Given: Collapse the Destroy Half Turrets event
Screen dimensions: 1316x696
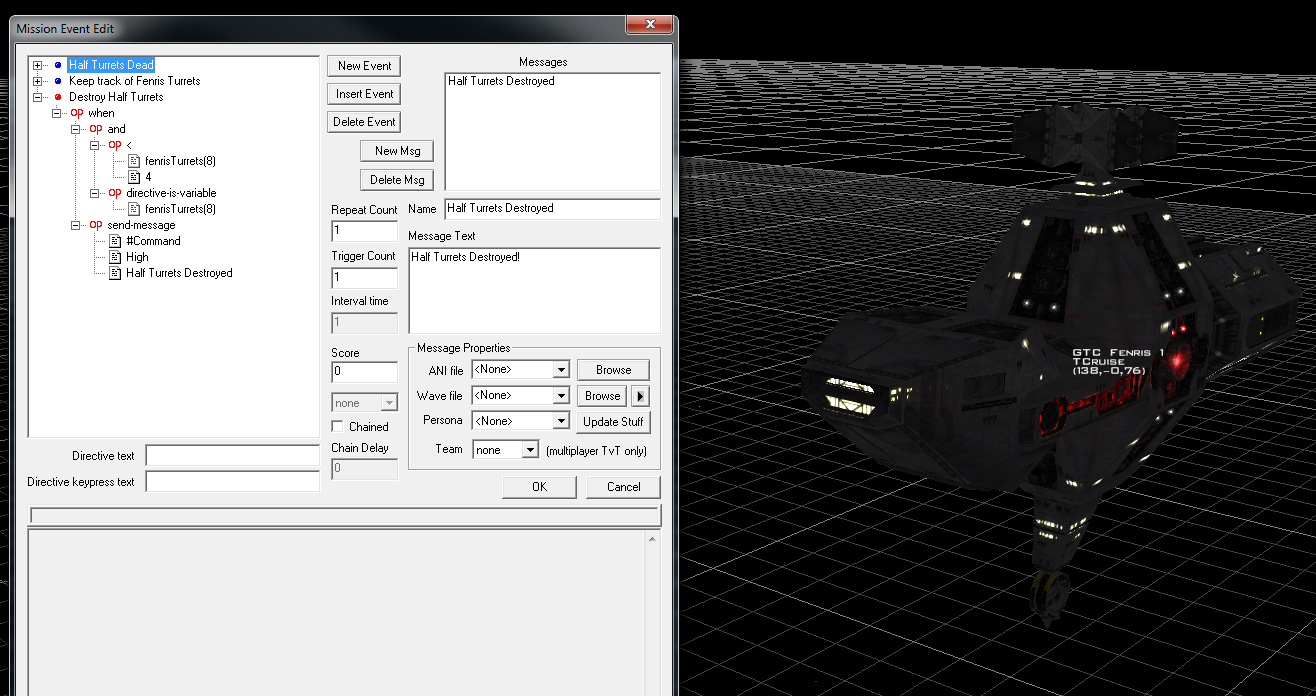Looking at the screenshot, I should pos(38,97).
